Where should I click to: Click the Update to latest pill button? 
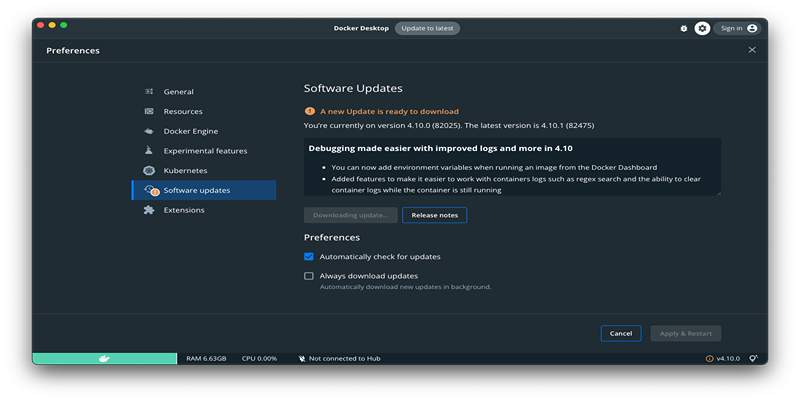point(427,28)
